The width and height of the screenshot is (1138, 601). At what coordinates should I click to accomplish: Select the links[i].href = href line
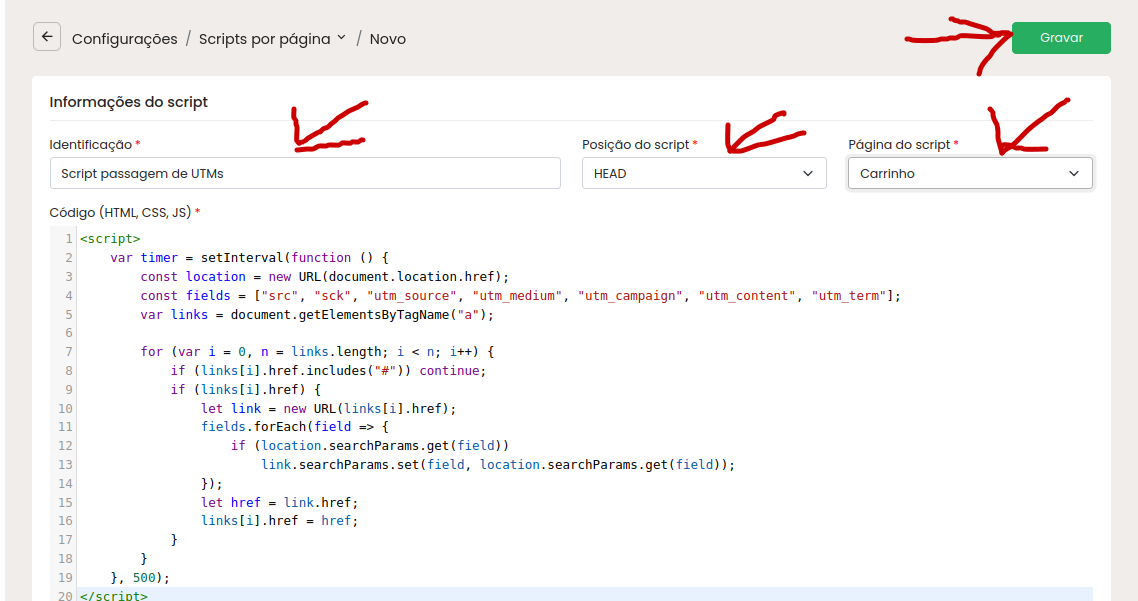[x=279, y=520]
